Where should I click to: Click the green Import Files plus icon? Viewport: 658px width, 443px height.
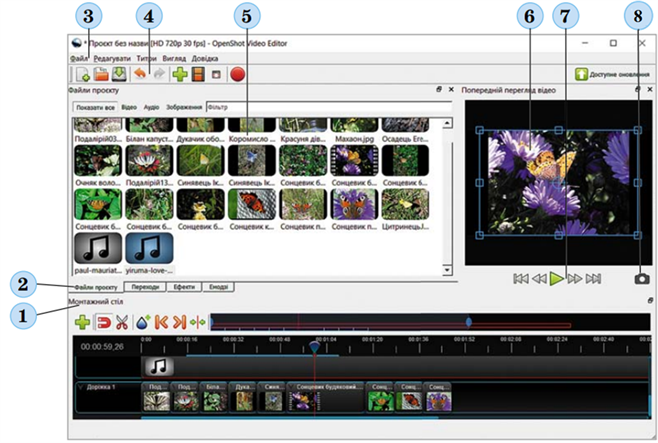[x=180, y=74]
